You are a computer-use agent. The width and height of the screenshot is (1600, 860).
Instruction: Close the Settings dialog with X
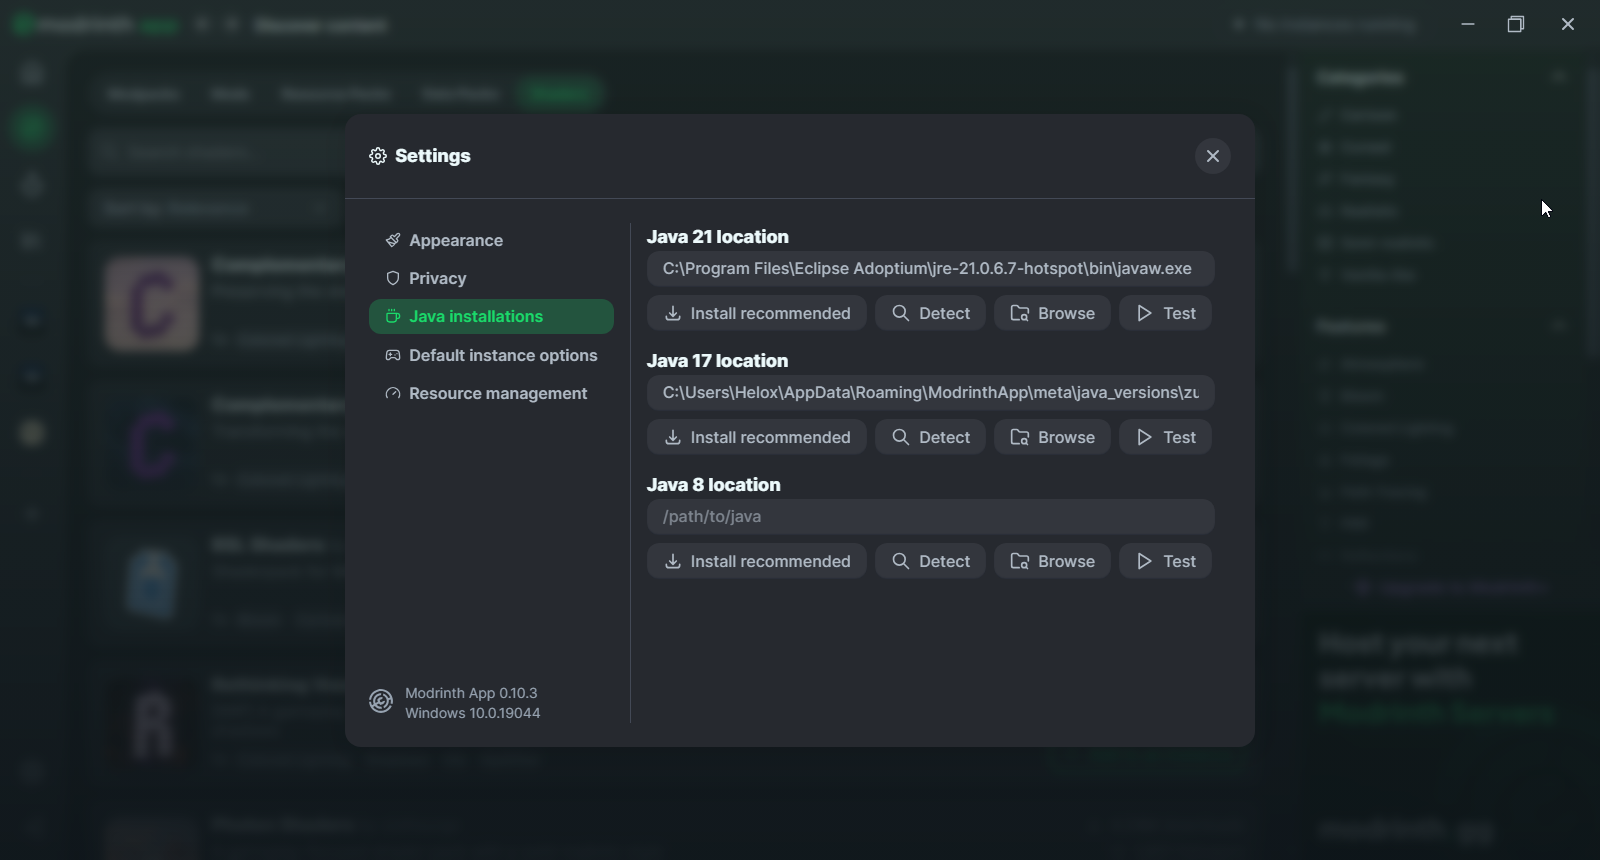pyautogui.click(x=1212, y=156)
